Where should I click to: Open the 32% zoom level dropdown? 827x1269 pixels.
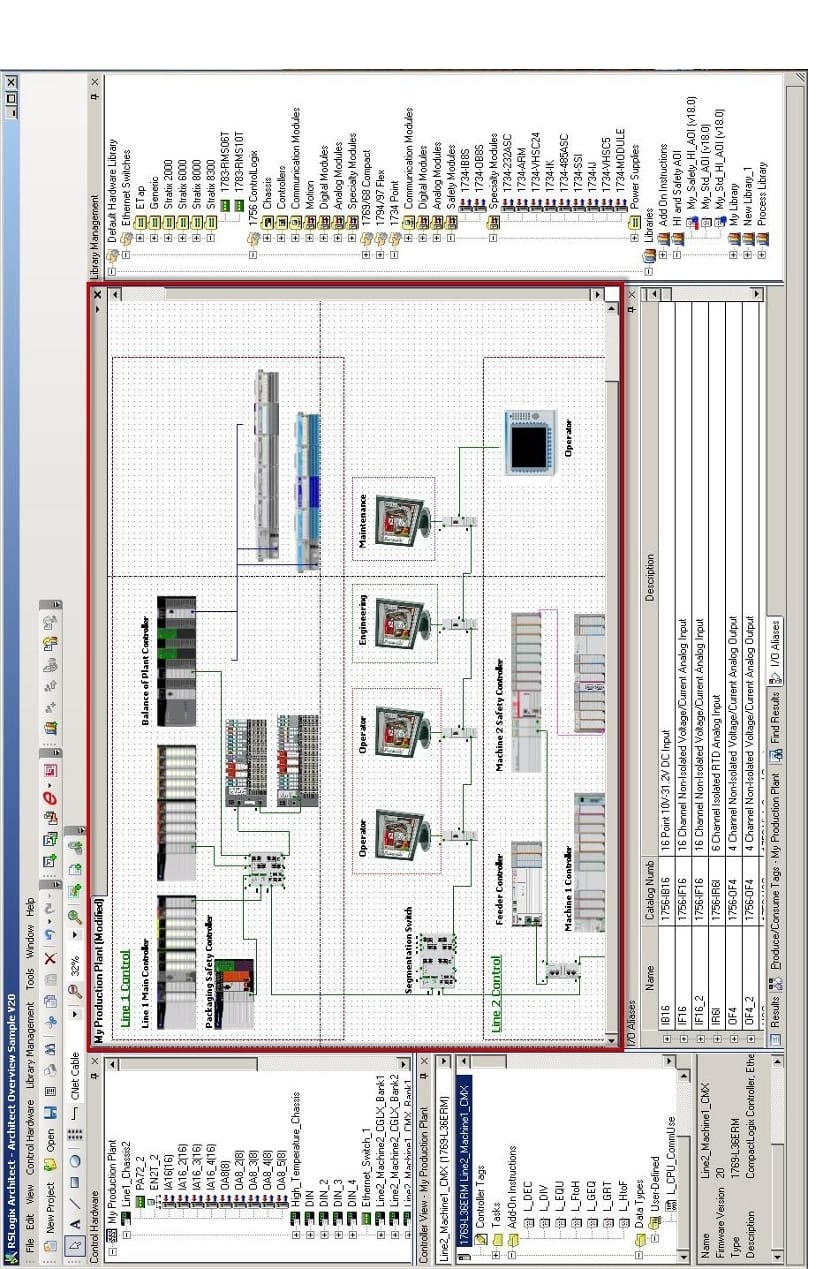point(76,937)
